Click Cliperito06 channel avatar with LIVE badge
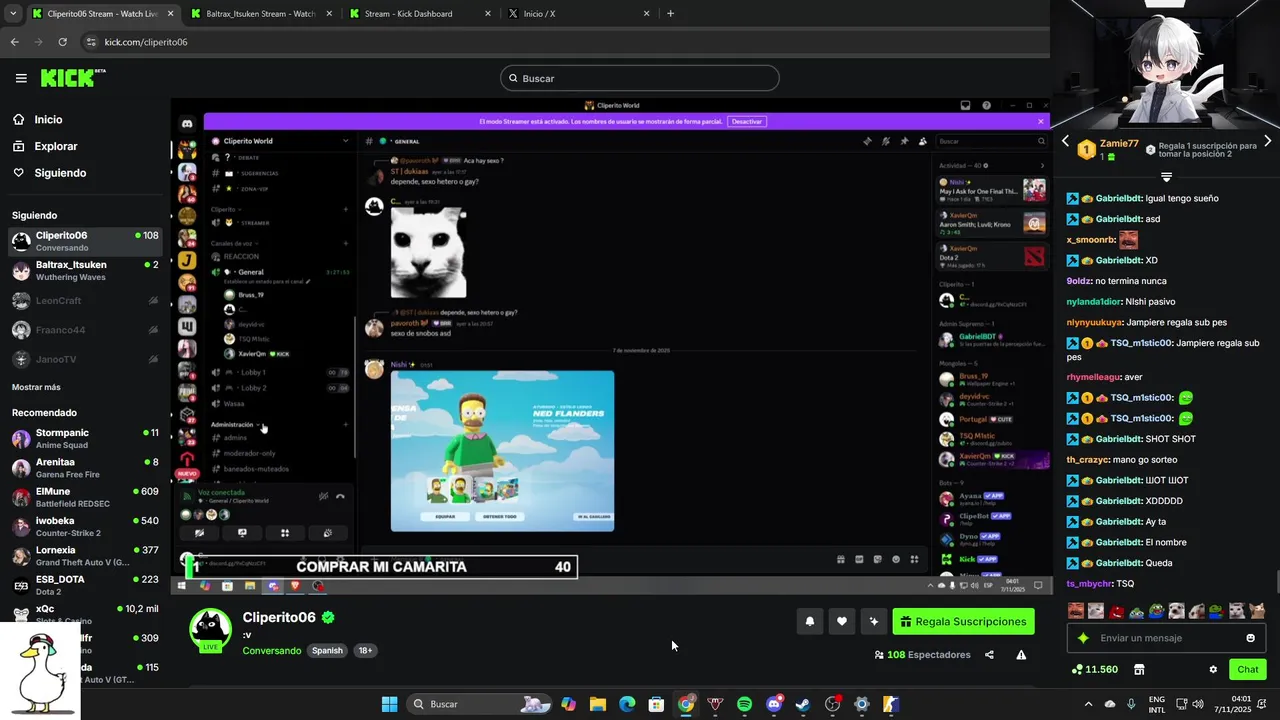 [x=210, y=629]
